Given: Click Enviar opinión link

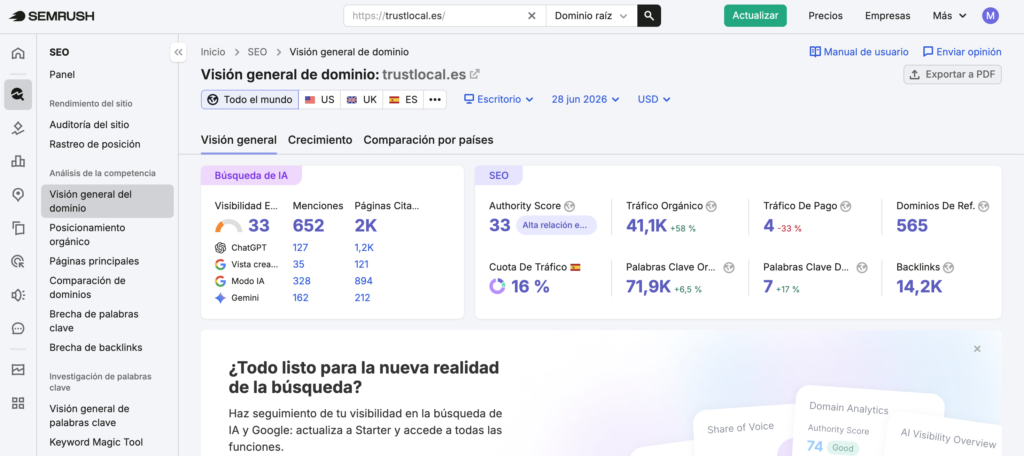Looking at the screenshot, I should (x=962, y=52).
